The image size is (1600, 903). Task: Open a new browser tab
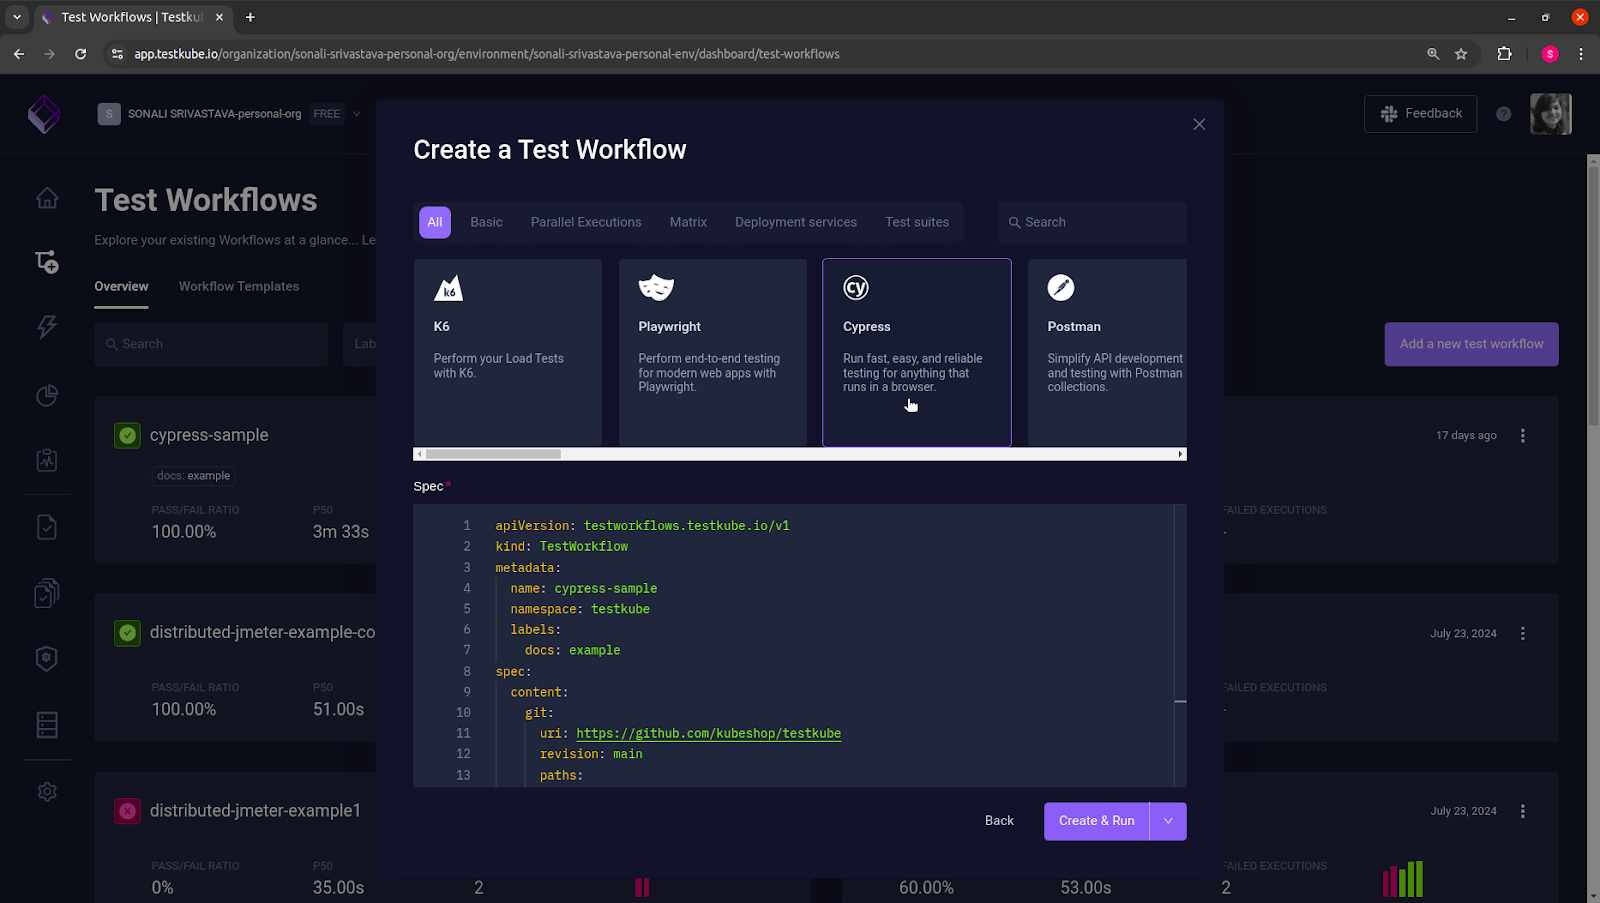coord(250,17)
